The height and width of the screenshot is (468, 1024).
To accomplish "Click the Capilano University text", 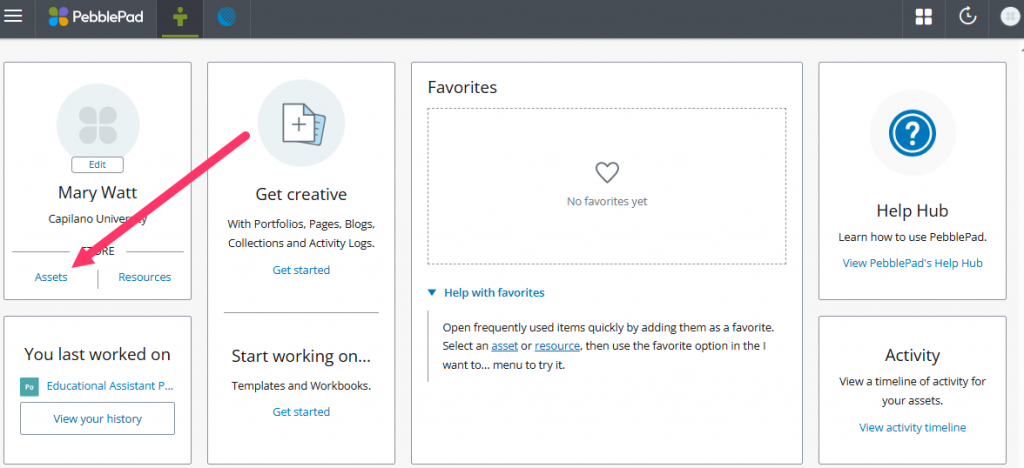I will coord(97,219).
